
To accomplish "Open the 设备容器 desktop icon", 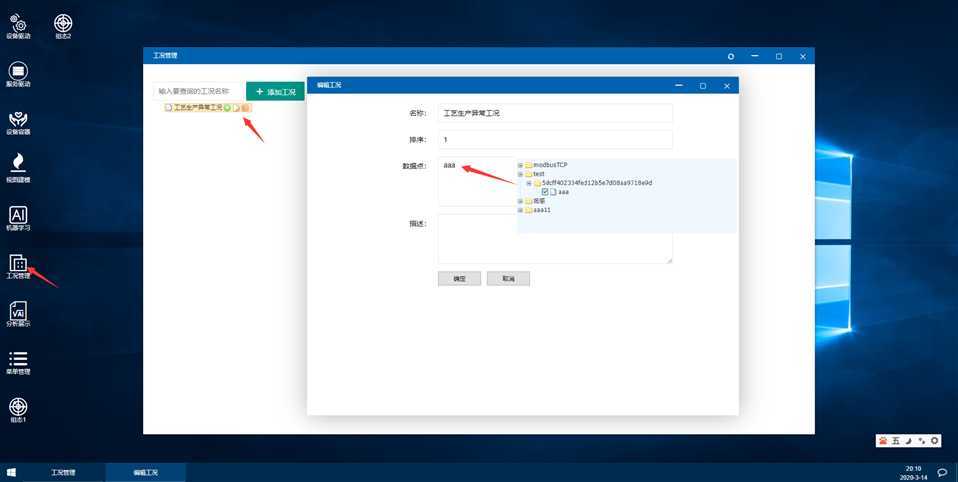I will coord(18,122).
